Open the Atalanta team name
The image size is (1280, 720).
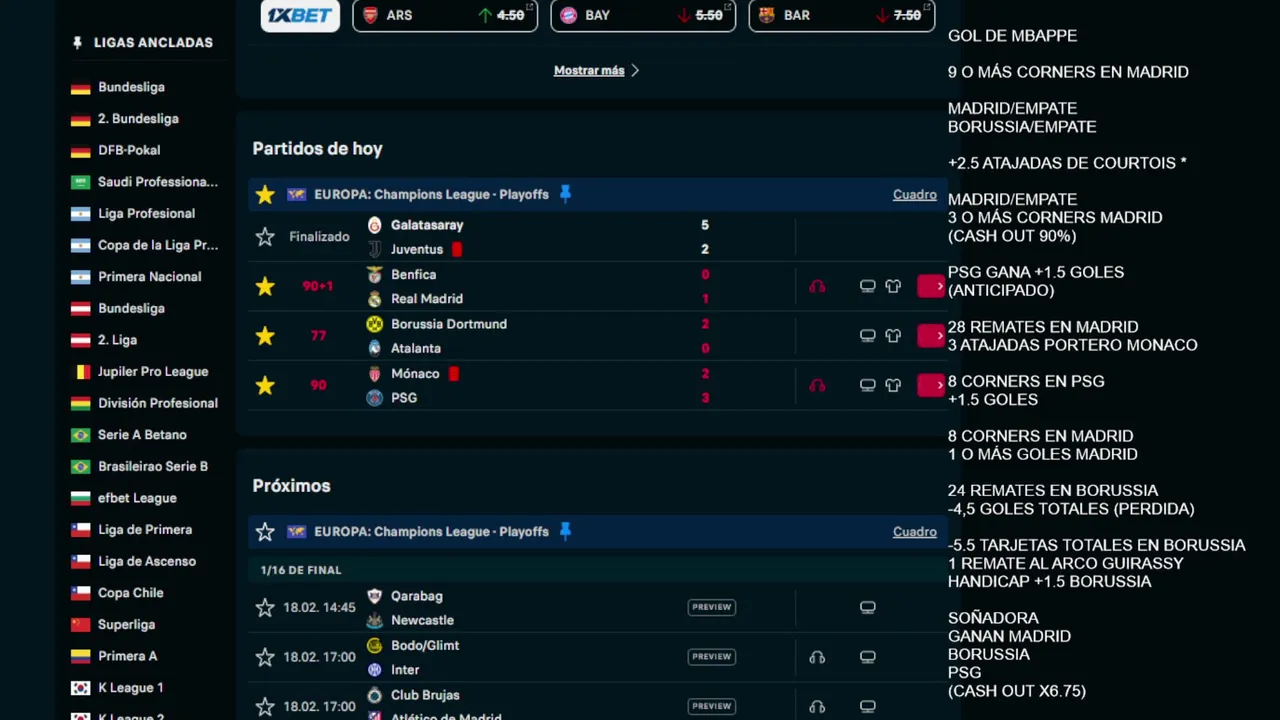[416, 348]
